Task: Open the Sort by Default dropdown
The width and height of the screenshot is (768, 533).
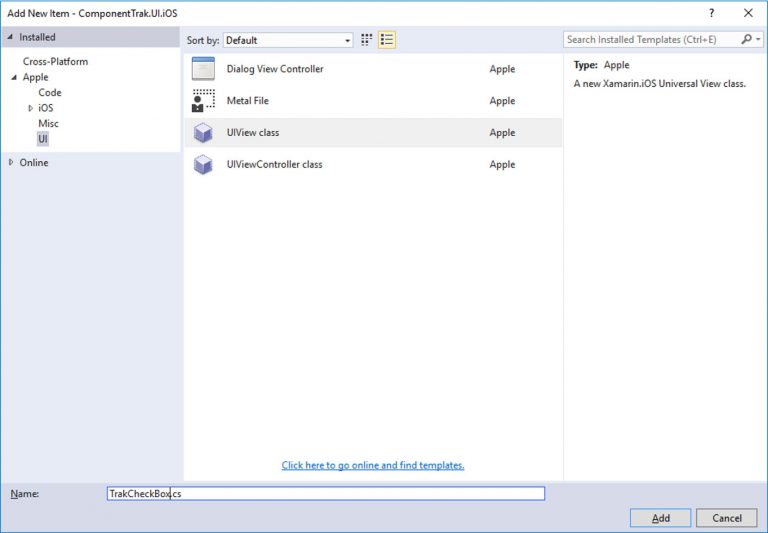Action: coord(288,40)
